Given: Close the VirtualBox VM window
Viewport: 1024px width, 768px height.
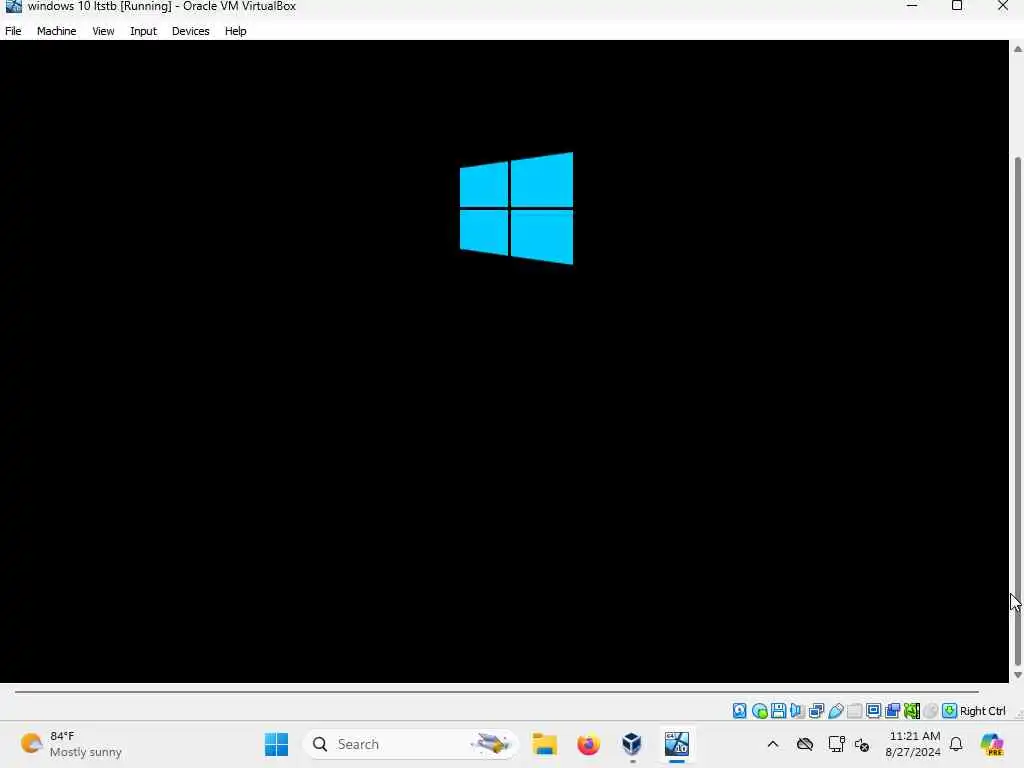Looking at the screenshot, I should pos(1003,6).
